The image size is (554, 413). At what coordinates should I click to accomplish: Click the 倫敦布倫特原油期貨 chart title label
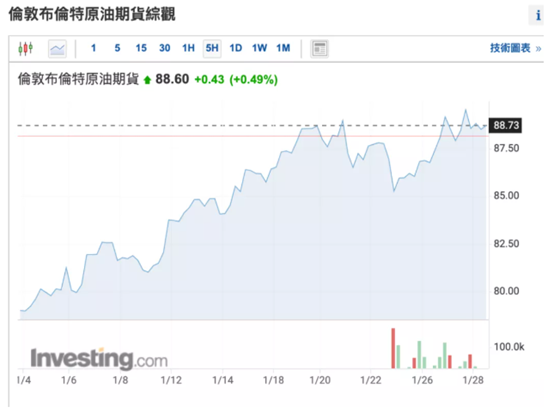(78, 79)
